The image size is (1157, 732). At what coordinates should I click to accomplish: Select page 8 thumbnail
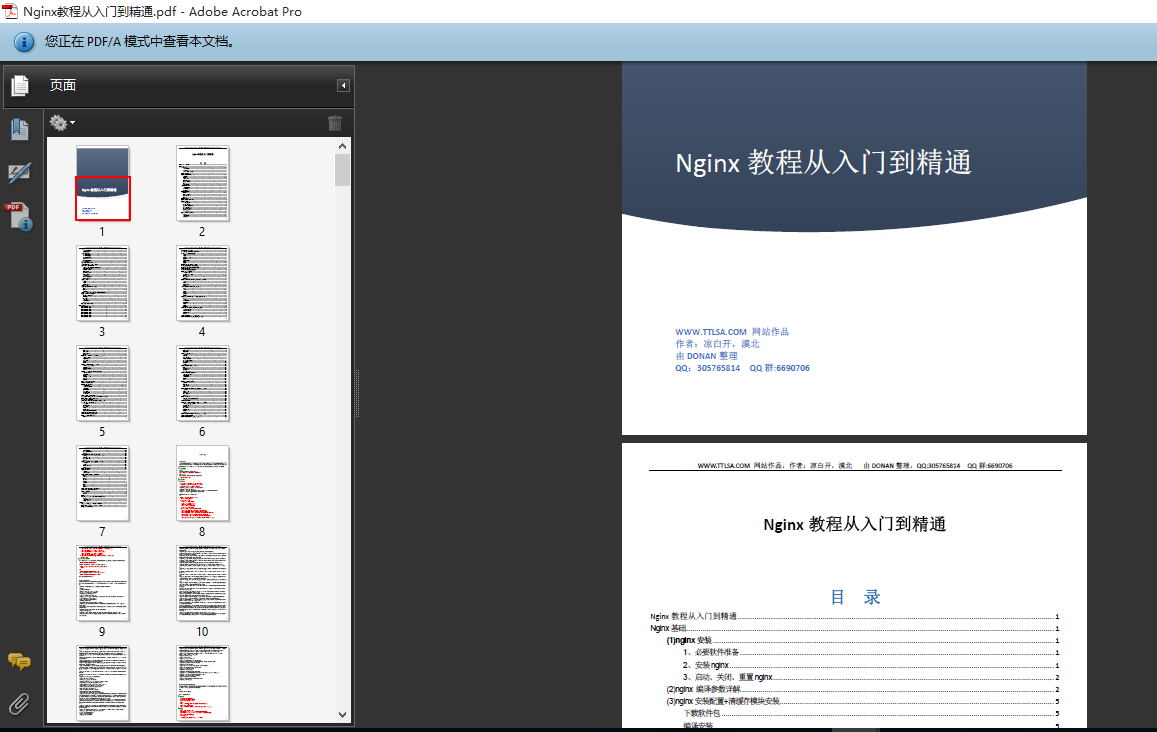[x=203, y=483]
